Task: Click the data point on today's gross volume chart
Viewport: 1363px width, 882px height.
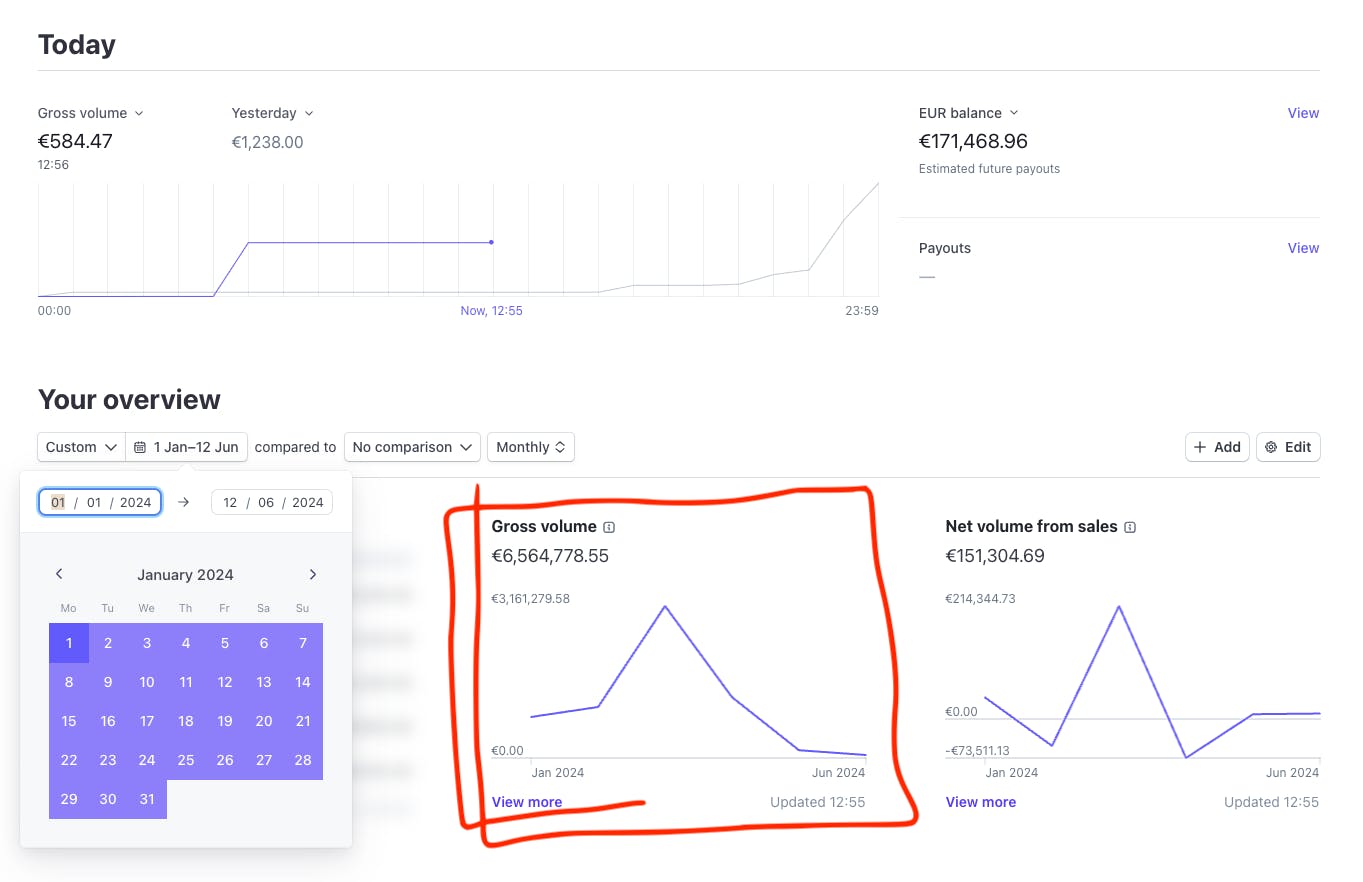Action: click(490, 242)
